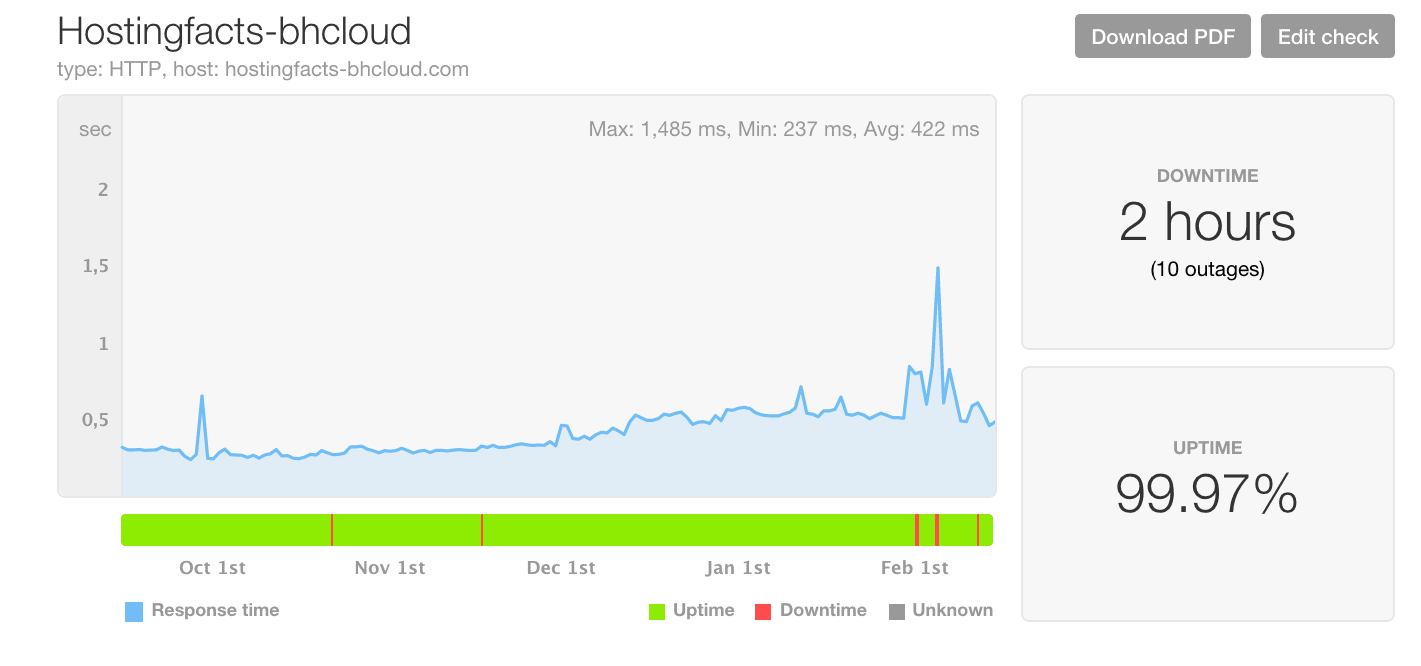Click the first red downtime marker near Feb 1st
The width and height of the screenshot is (1421, 666).
tap(916, 530)
